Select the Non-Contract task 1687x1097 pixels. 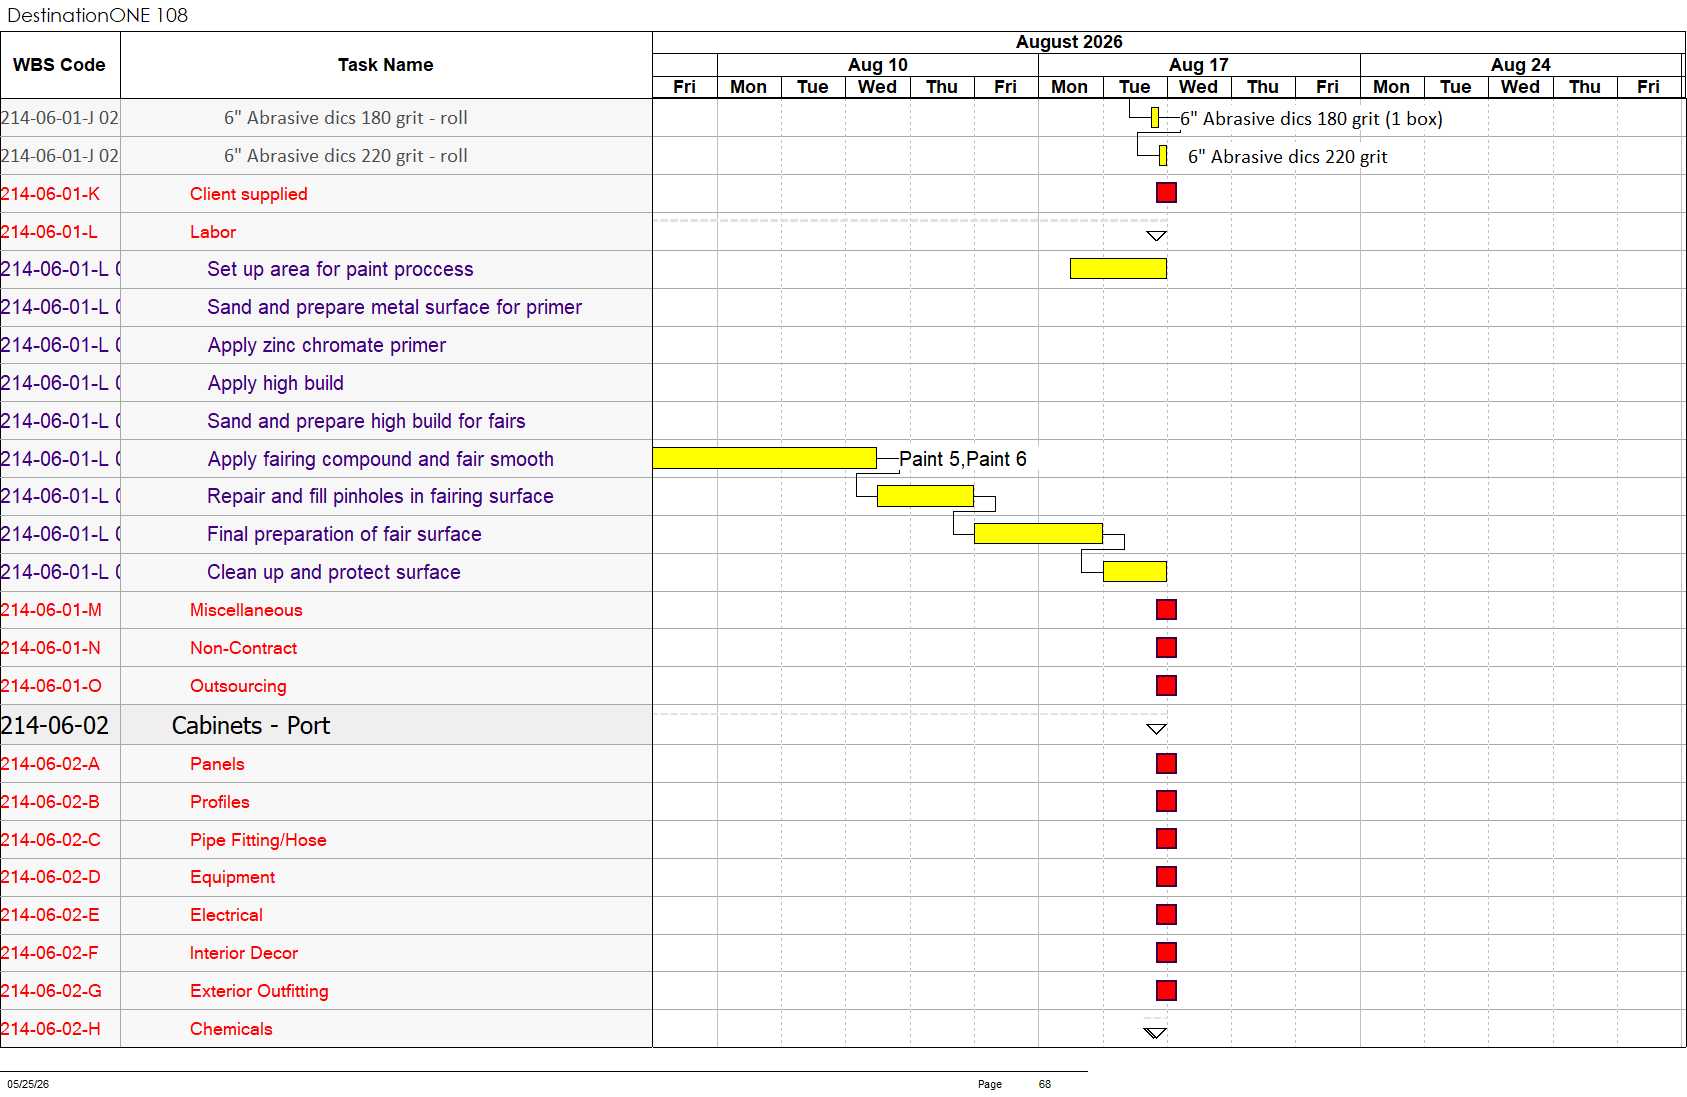coord(244,648)
